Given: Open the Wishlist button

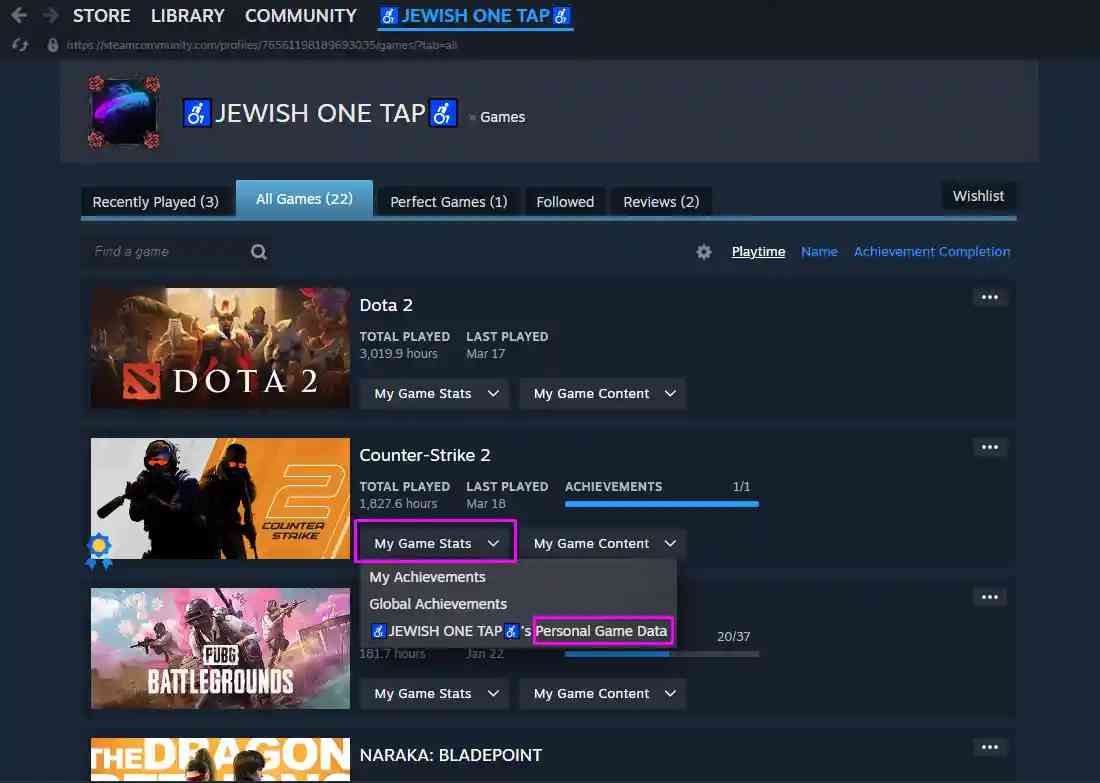Looking at the screenshot, I should [978, 196].
